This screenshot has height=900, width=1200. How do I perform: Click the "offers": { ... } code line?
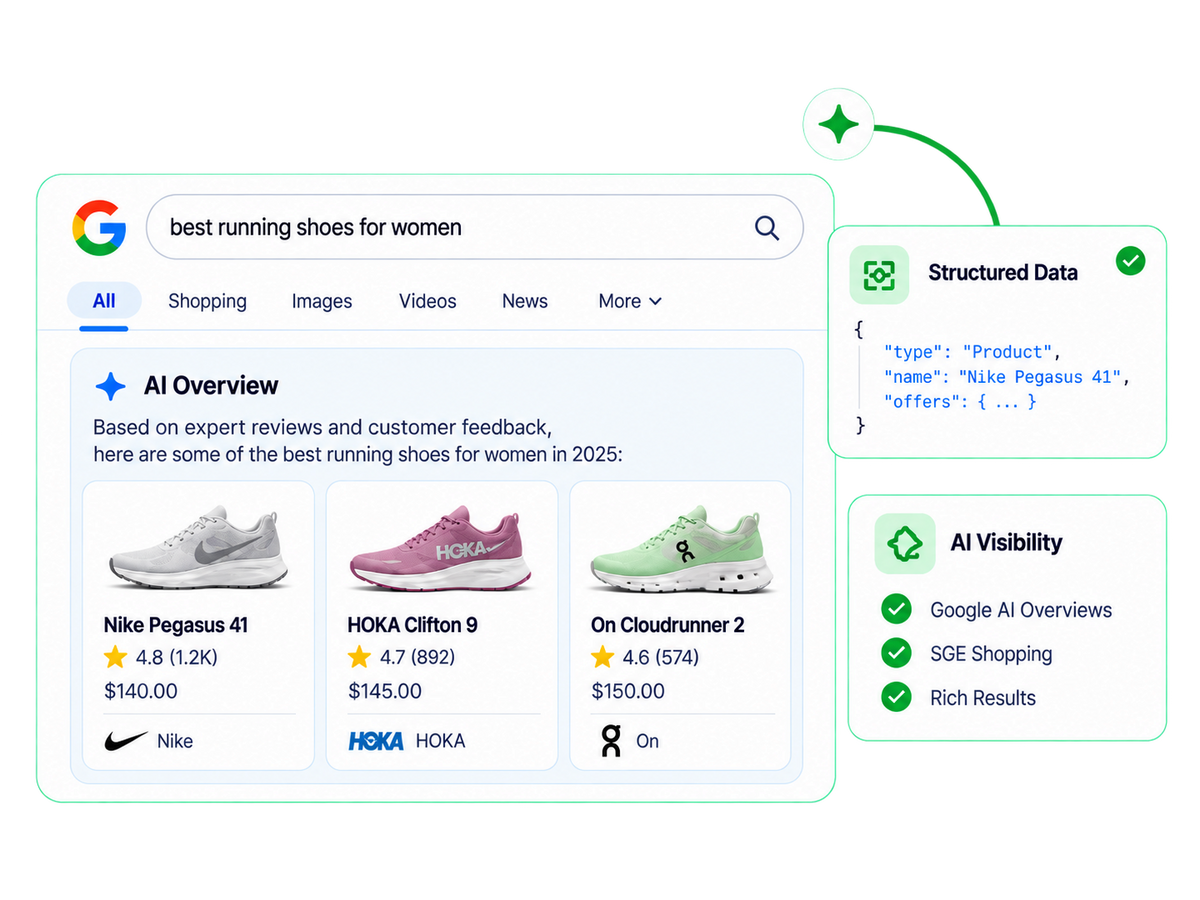click(x=960, y=402)
